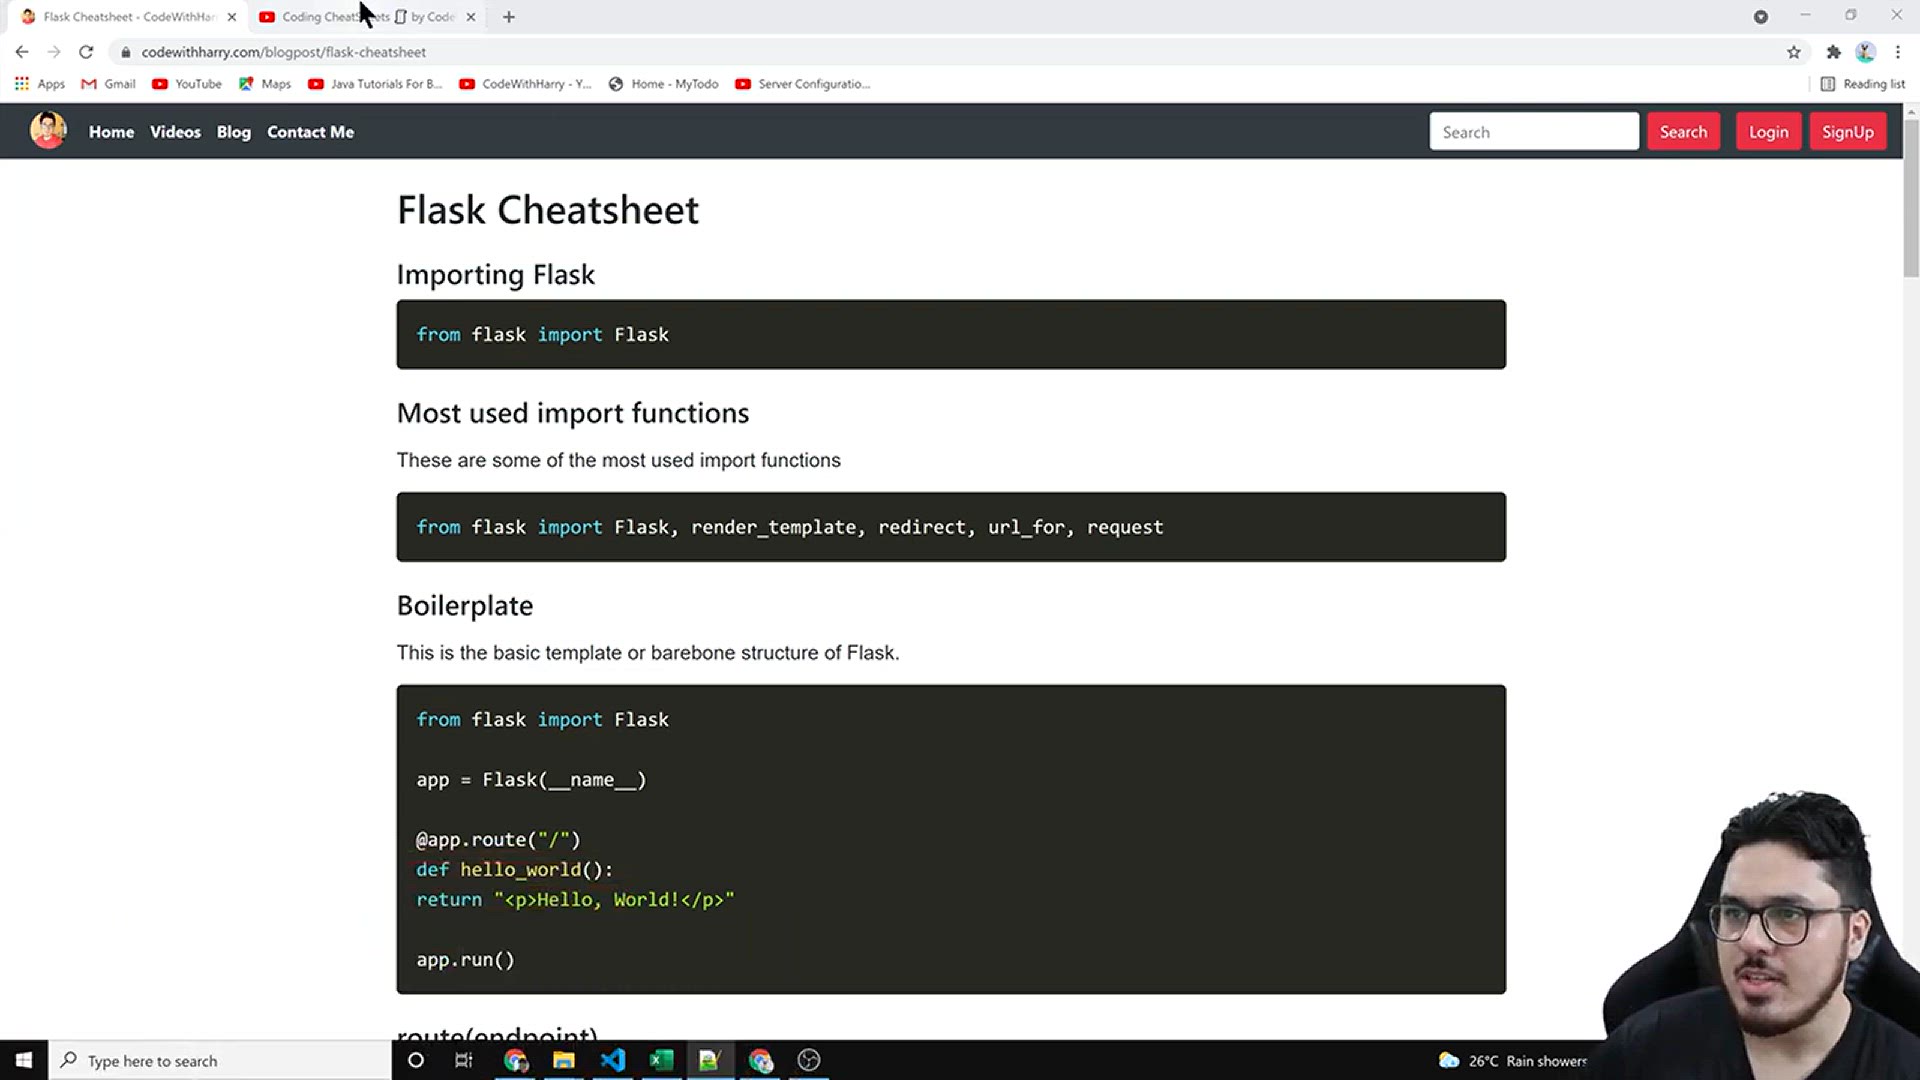Select the Flask Cheatsheet tab
1920x1080 pixels.
tap(128, 17)
